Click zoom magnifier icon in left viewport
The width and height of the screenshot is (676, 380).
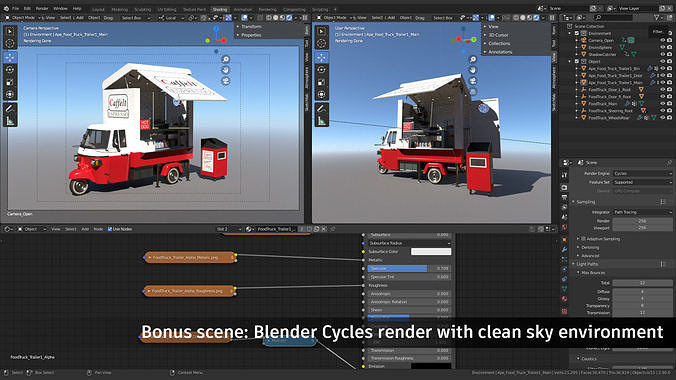point(225,60)
